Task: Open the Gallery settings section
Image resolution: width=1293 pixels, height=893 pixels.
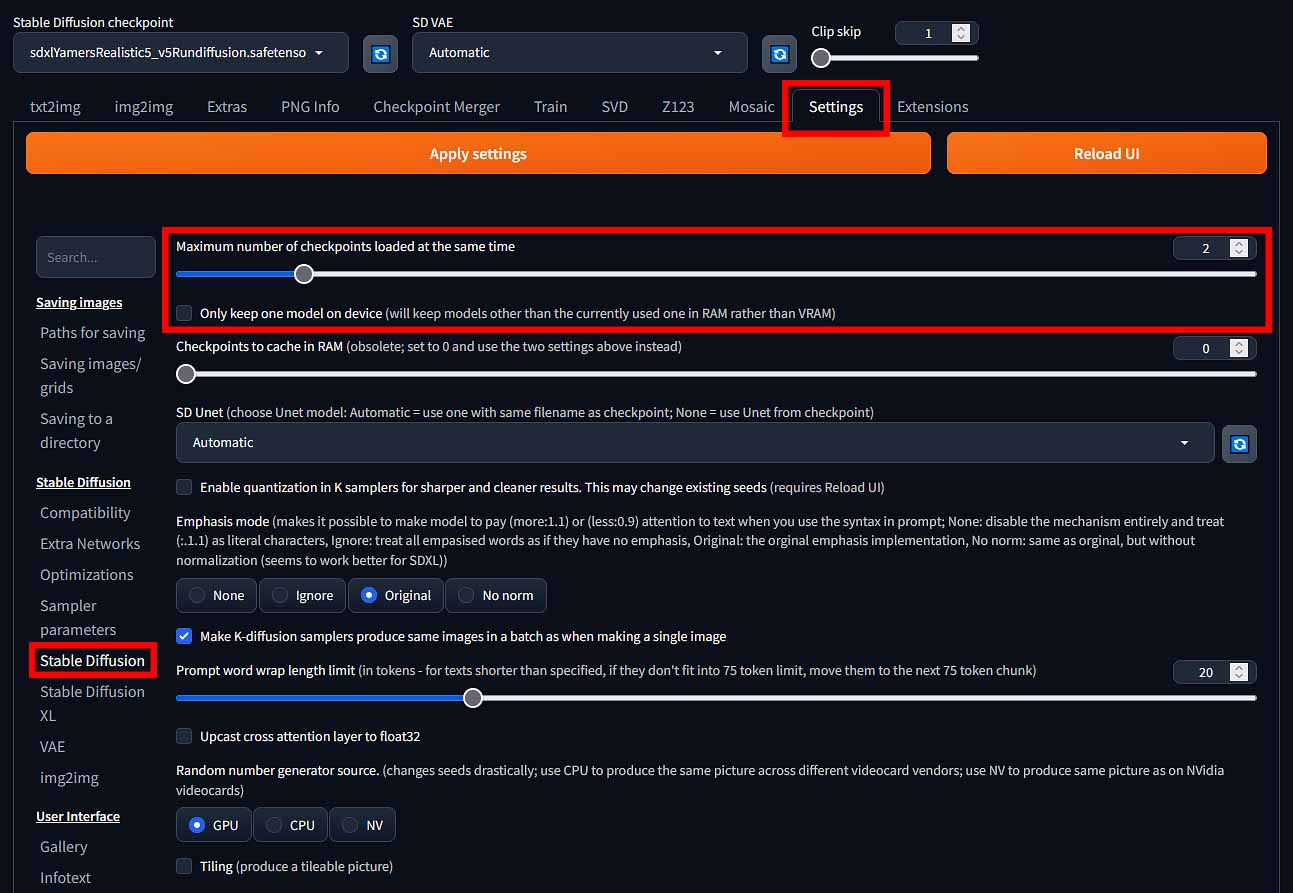Action: pyautogui.click(x=64, y=847)
